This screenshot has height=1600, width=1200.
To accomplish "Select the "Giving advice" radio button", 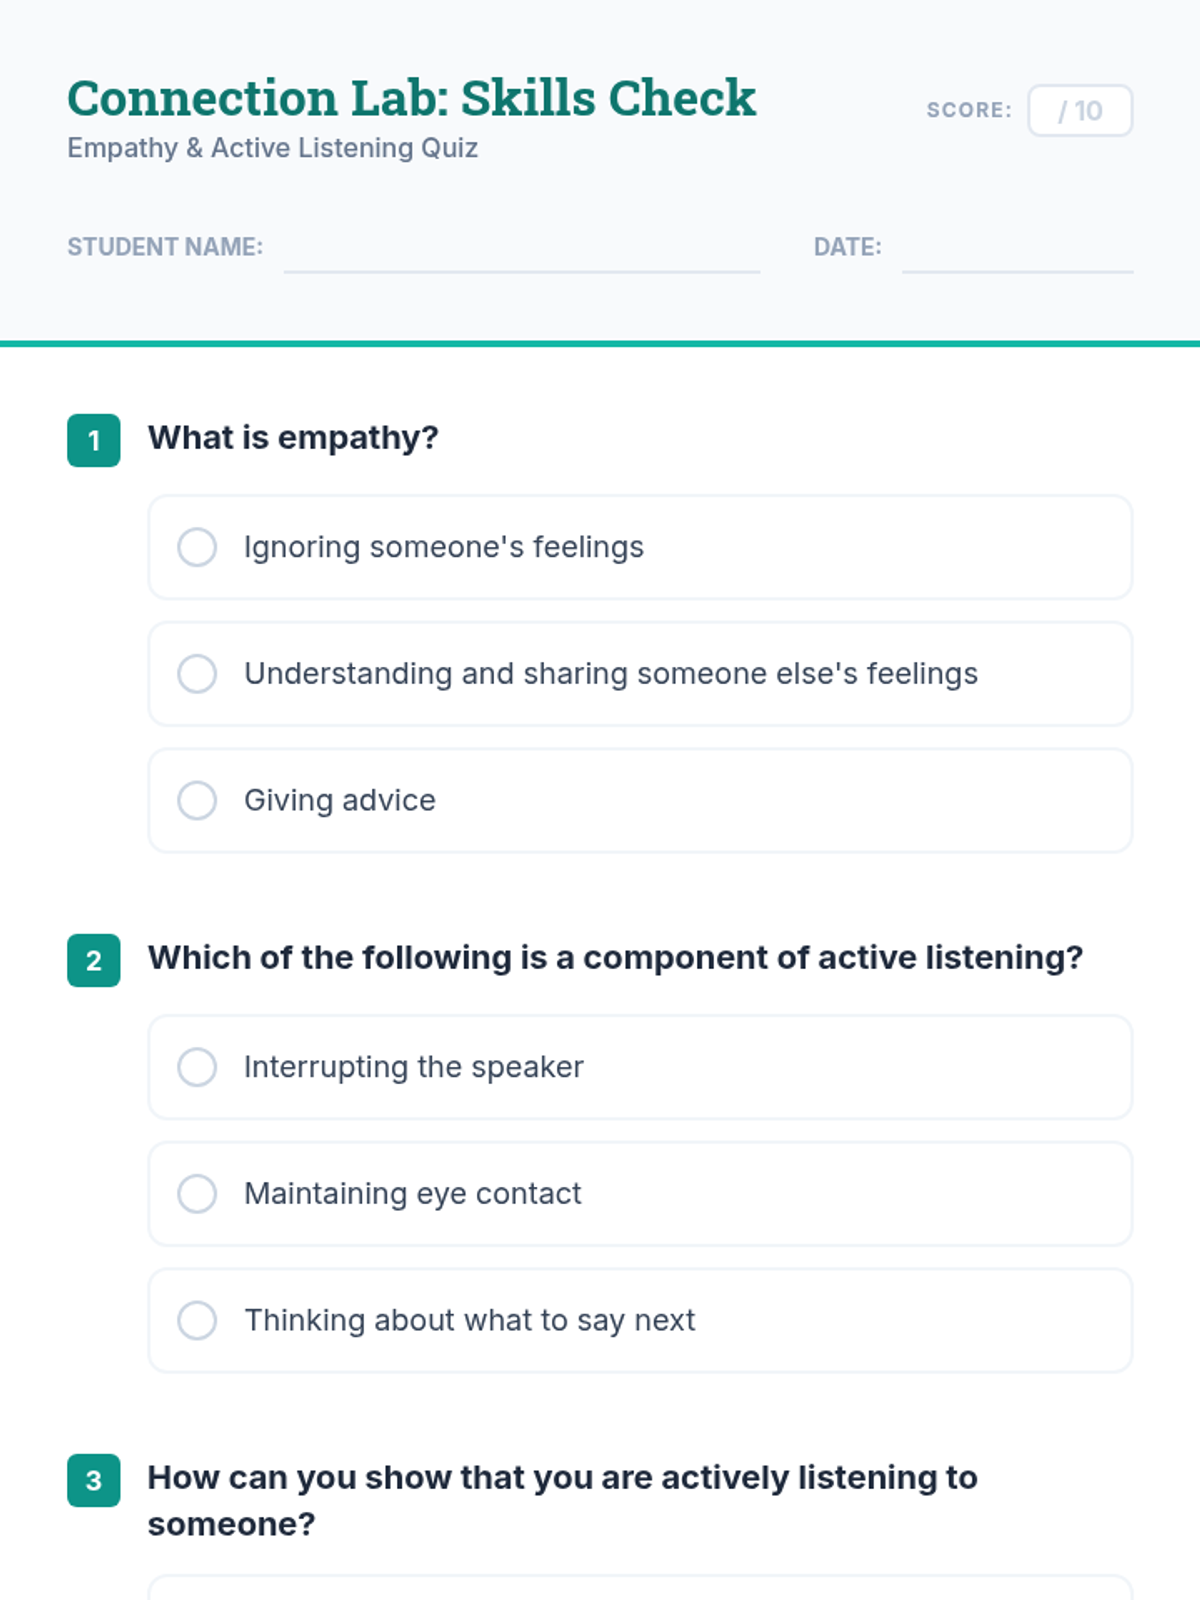I will click(x=197, y=800).
